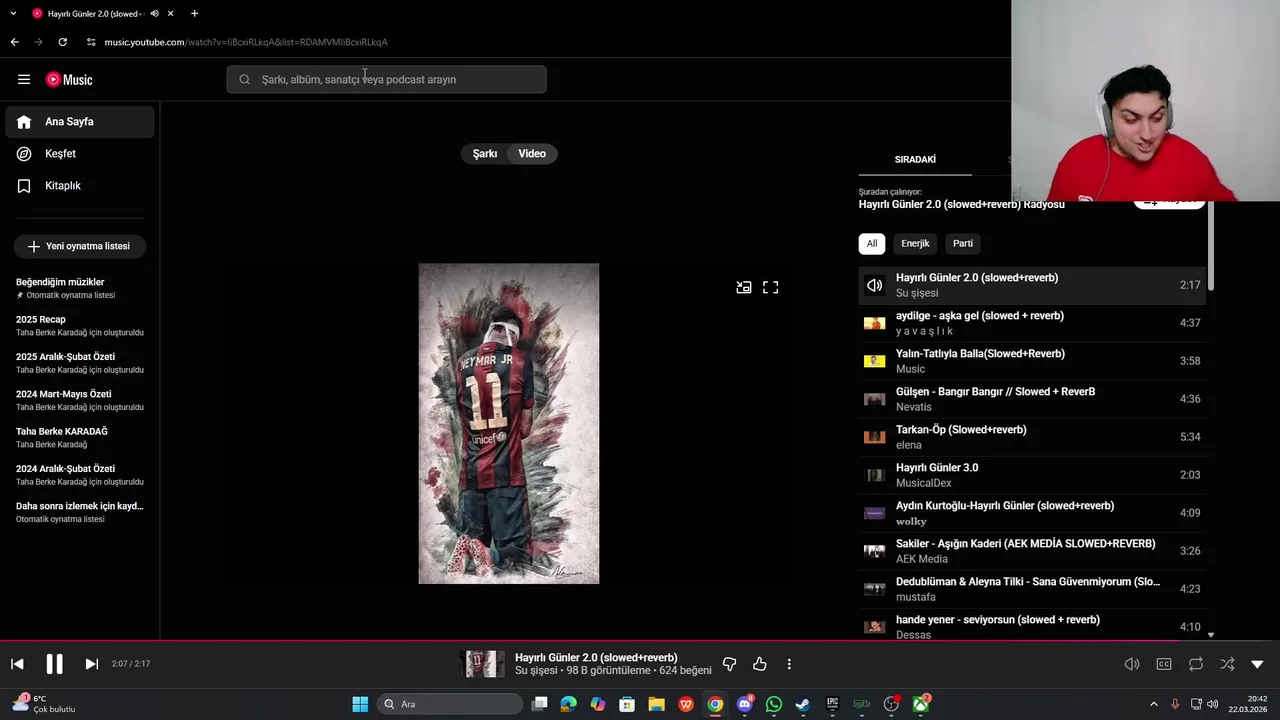The height and width of the screenshot is (720, 1280).
Task: Click the browser address bar
Action: click(245, 42)
